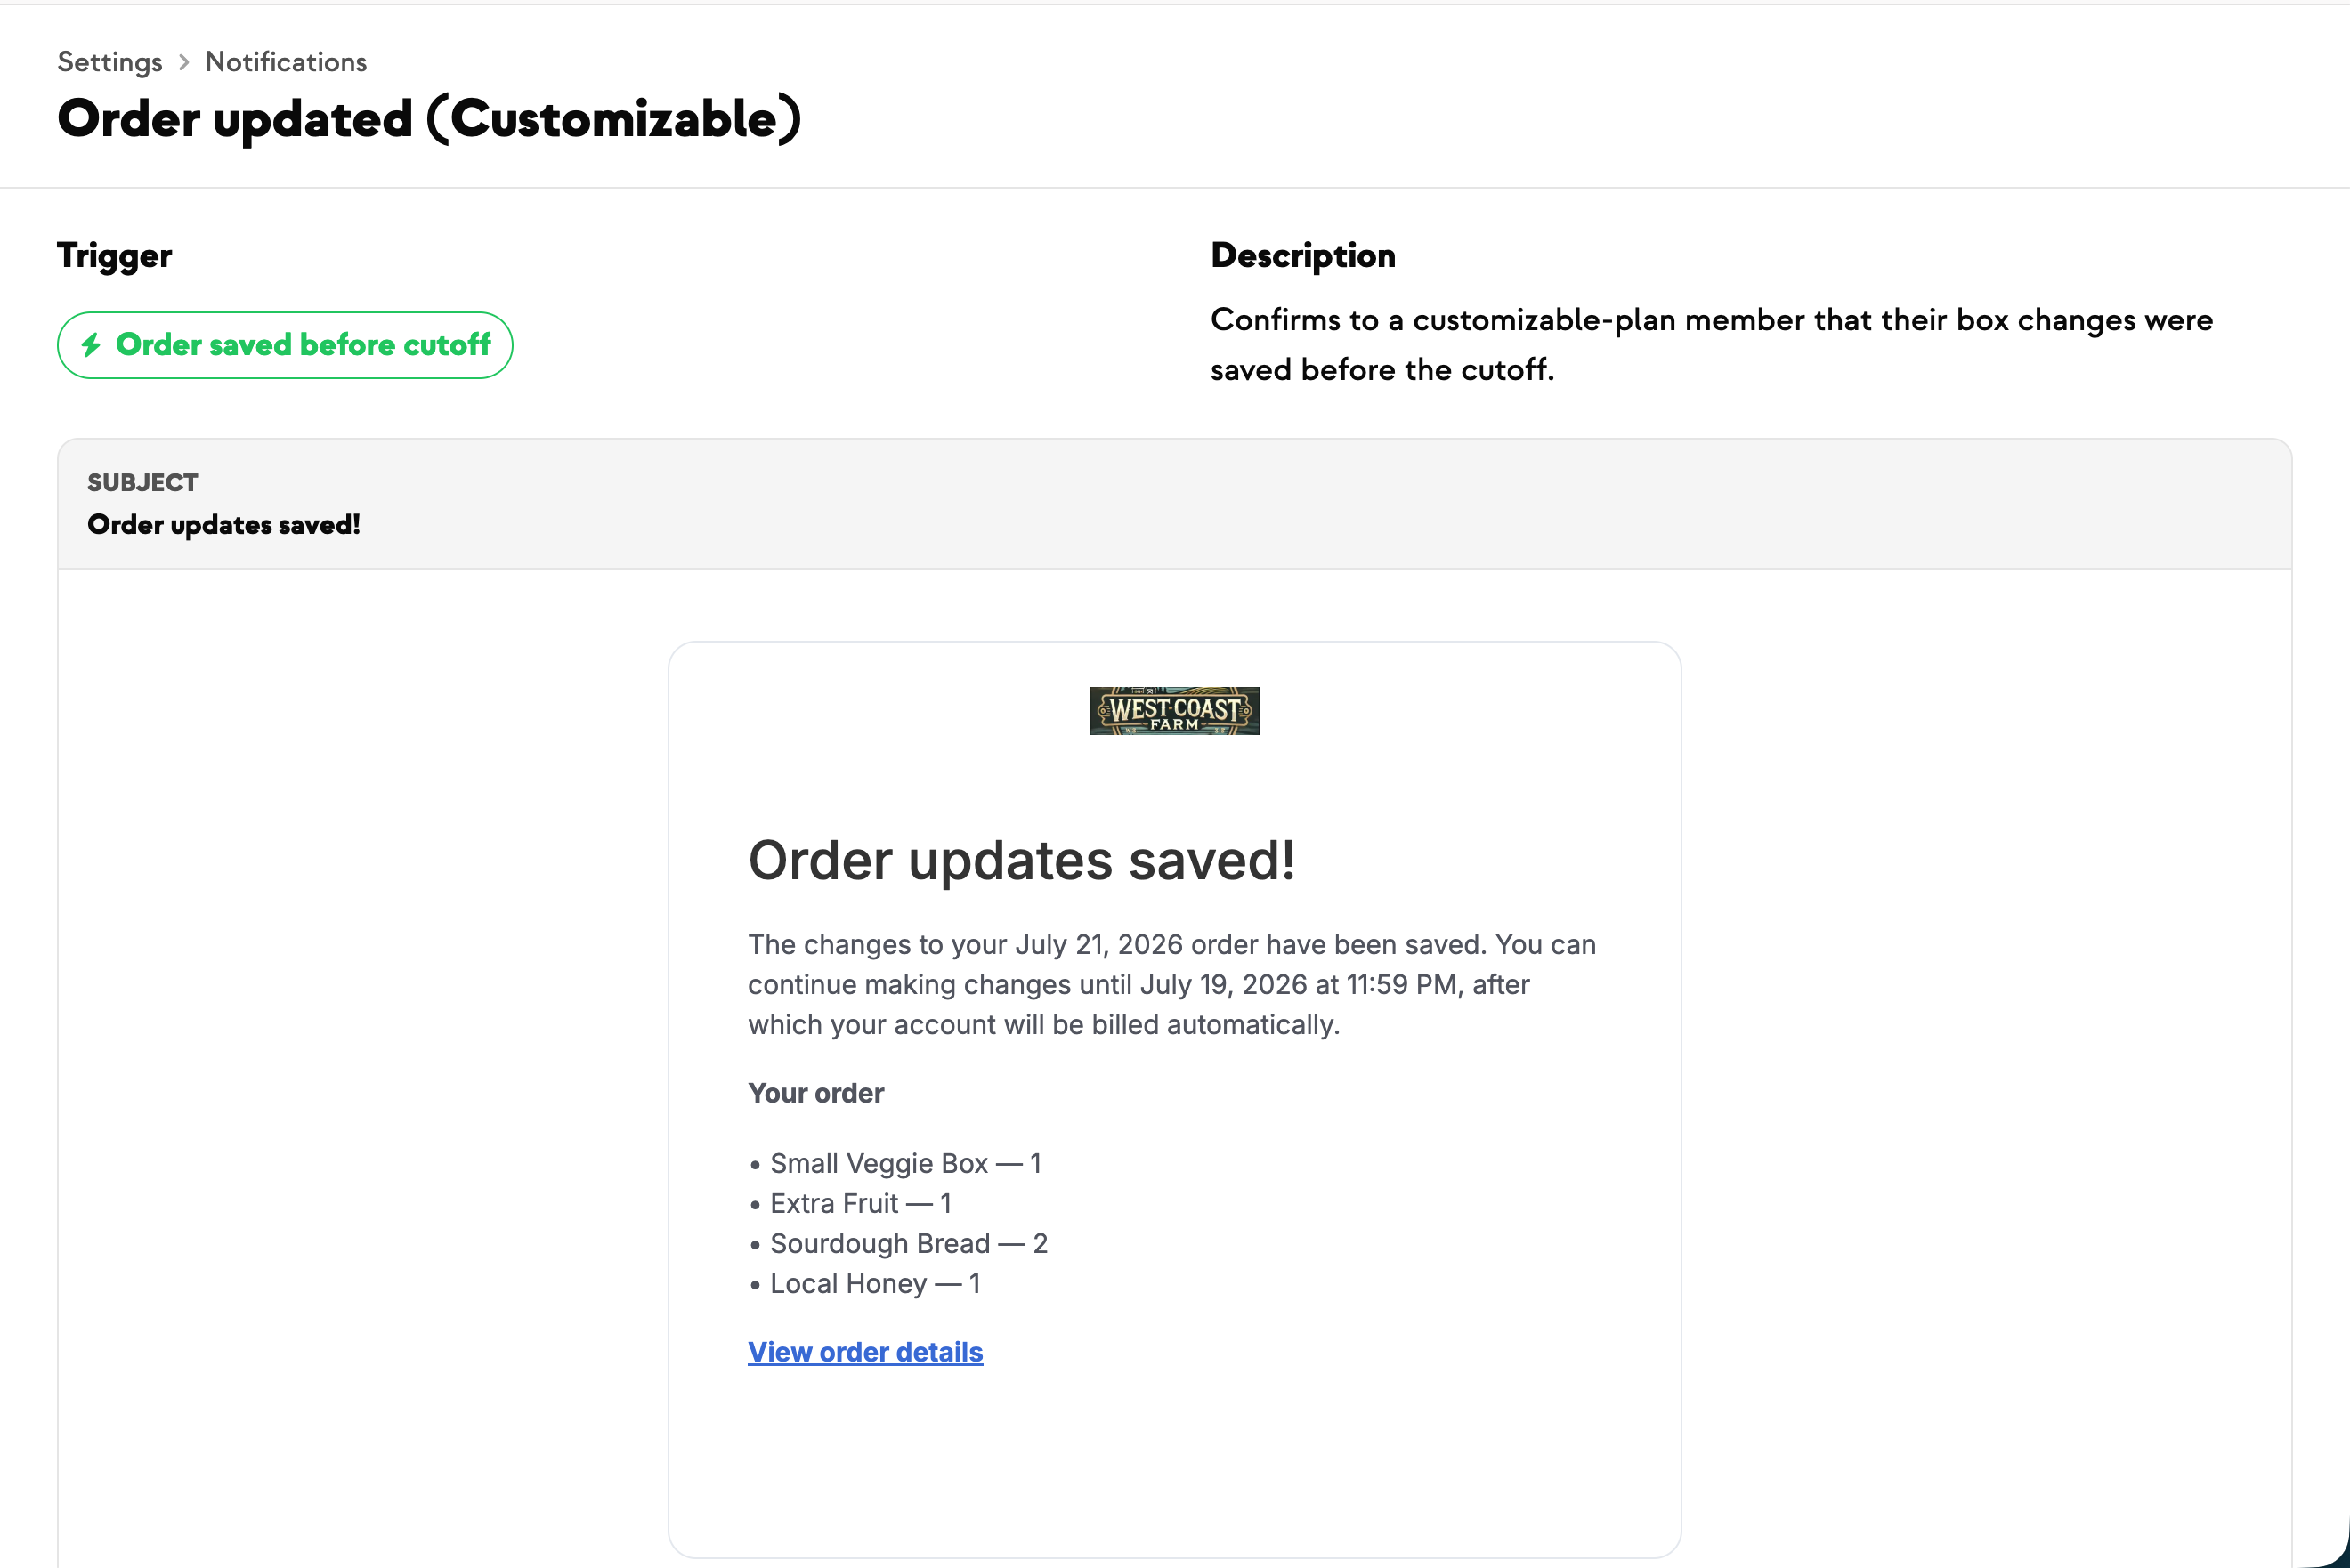Click the lightning bolt trigger icon
Viewport: 2350px width, 1568px height.
click(x=91, y=345)
